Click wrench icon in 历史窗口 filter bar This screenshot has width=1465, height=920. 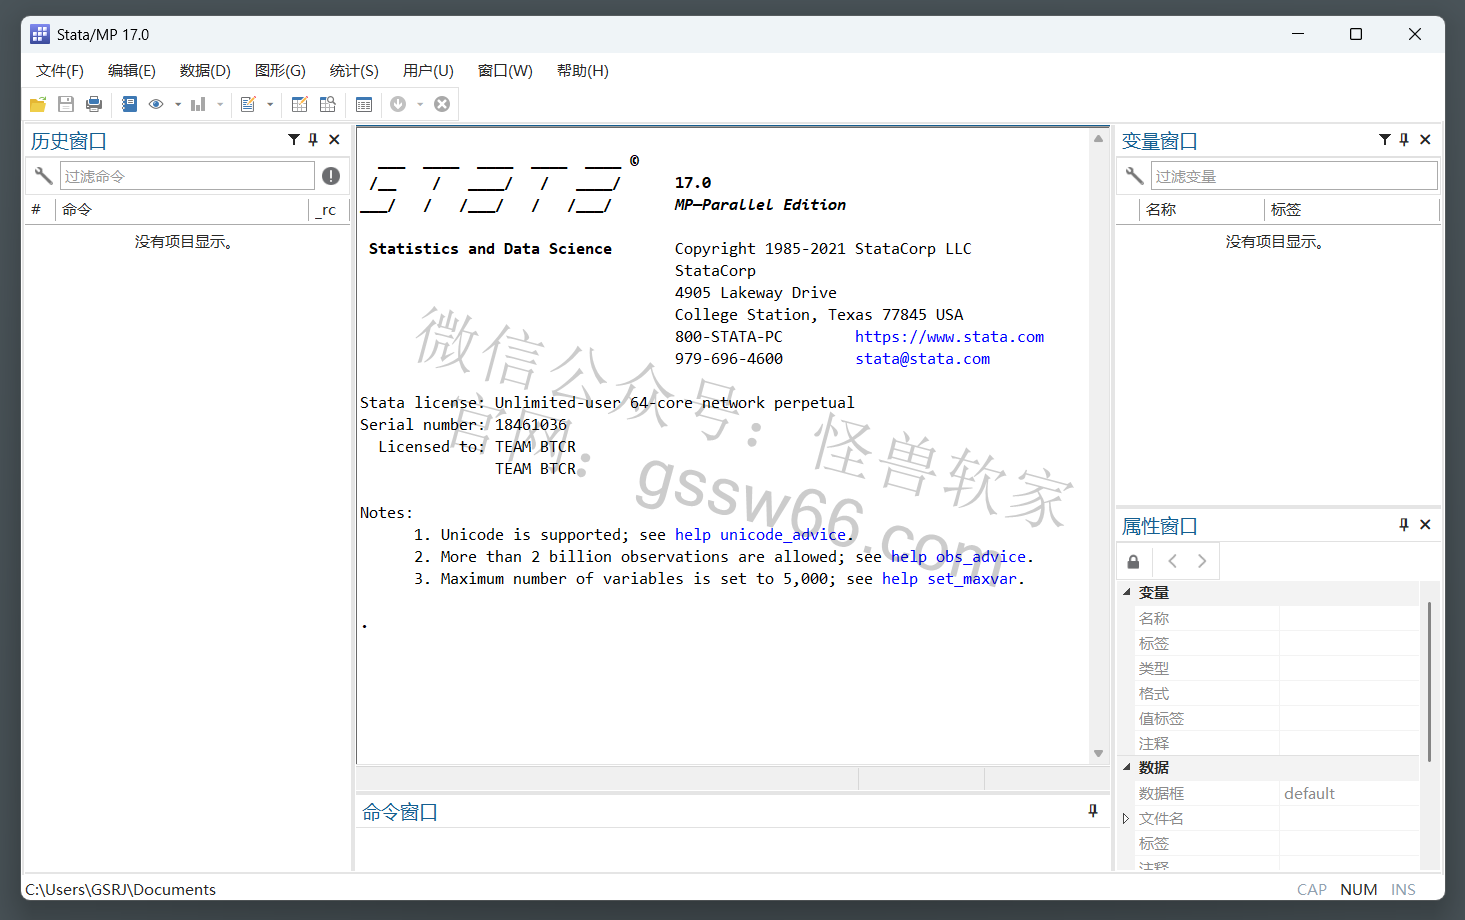[43, 176]
